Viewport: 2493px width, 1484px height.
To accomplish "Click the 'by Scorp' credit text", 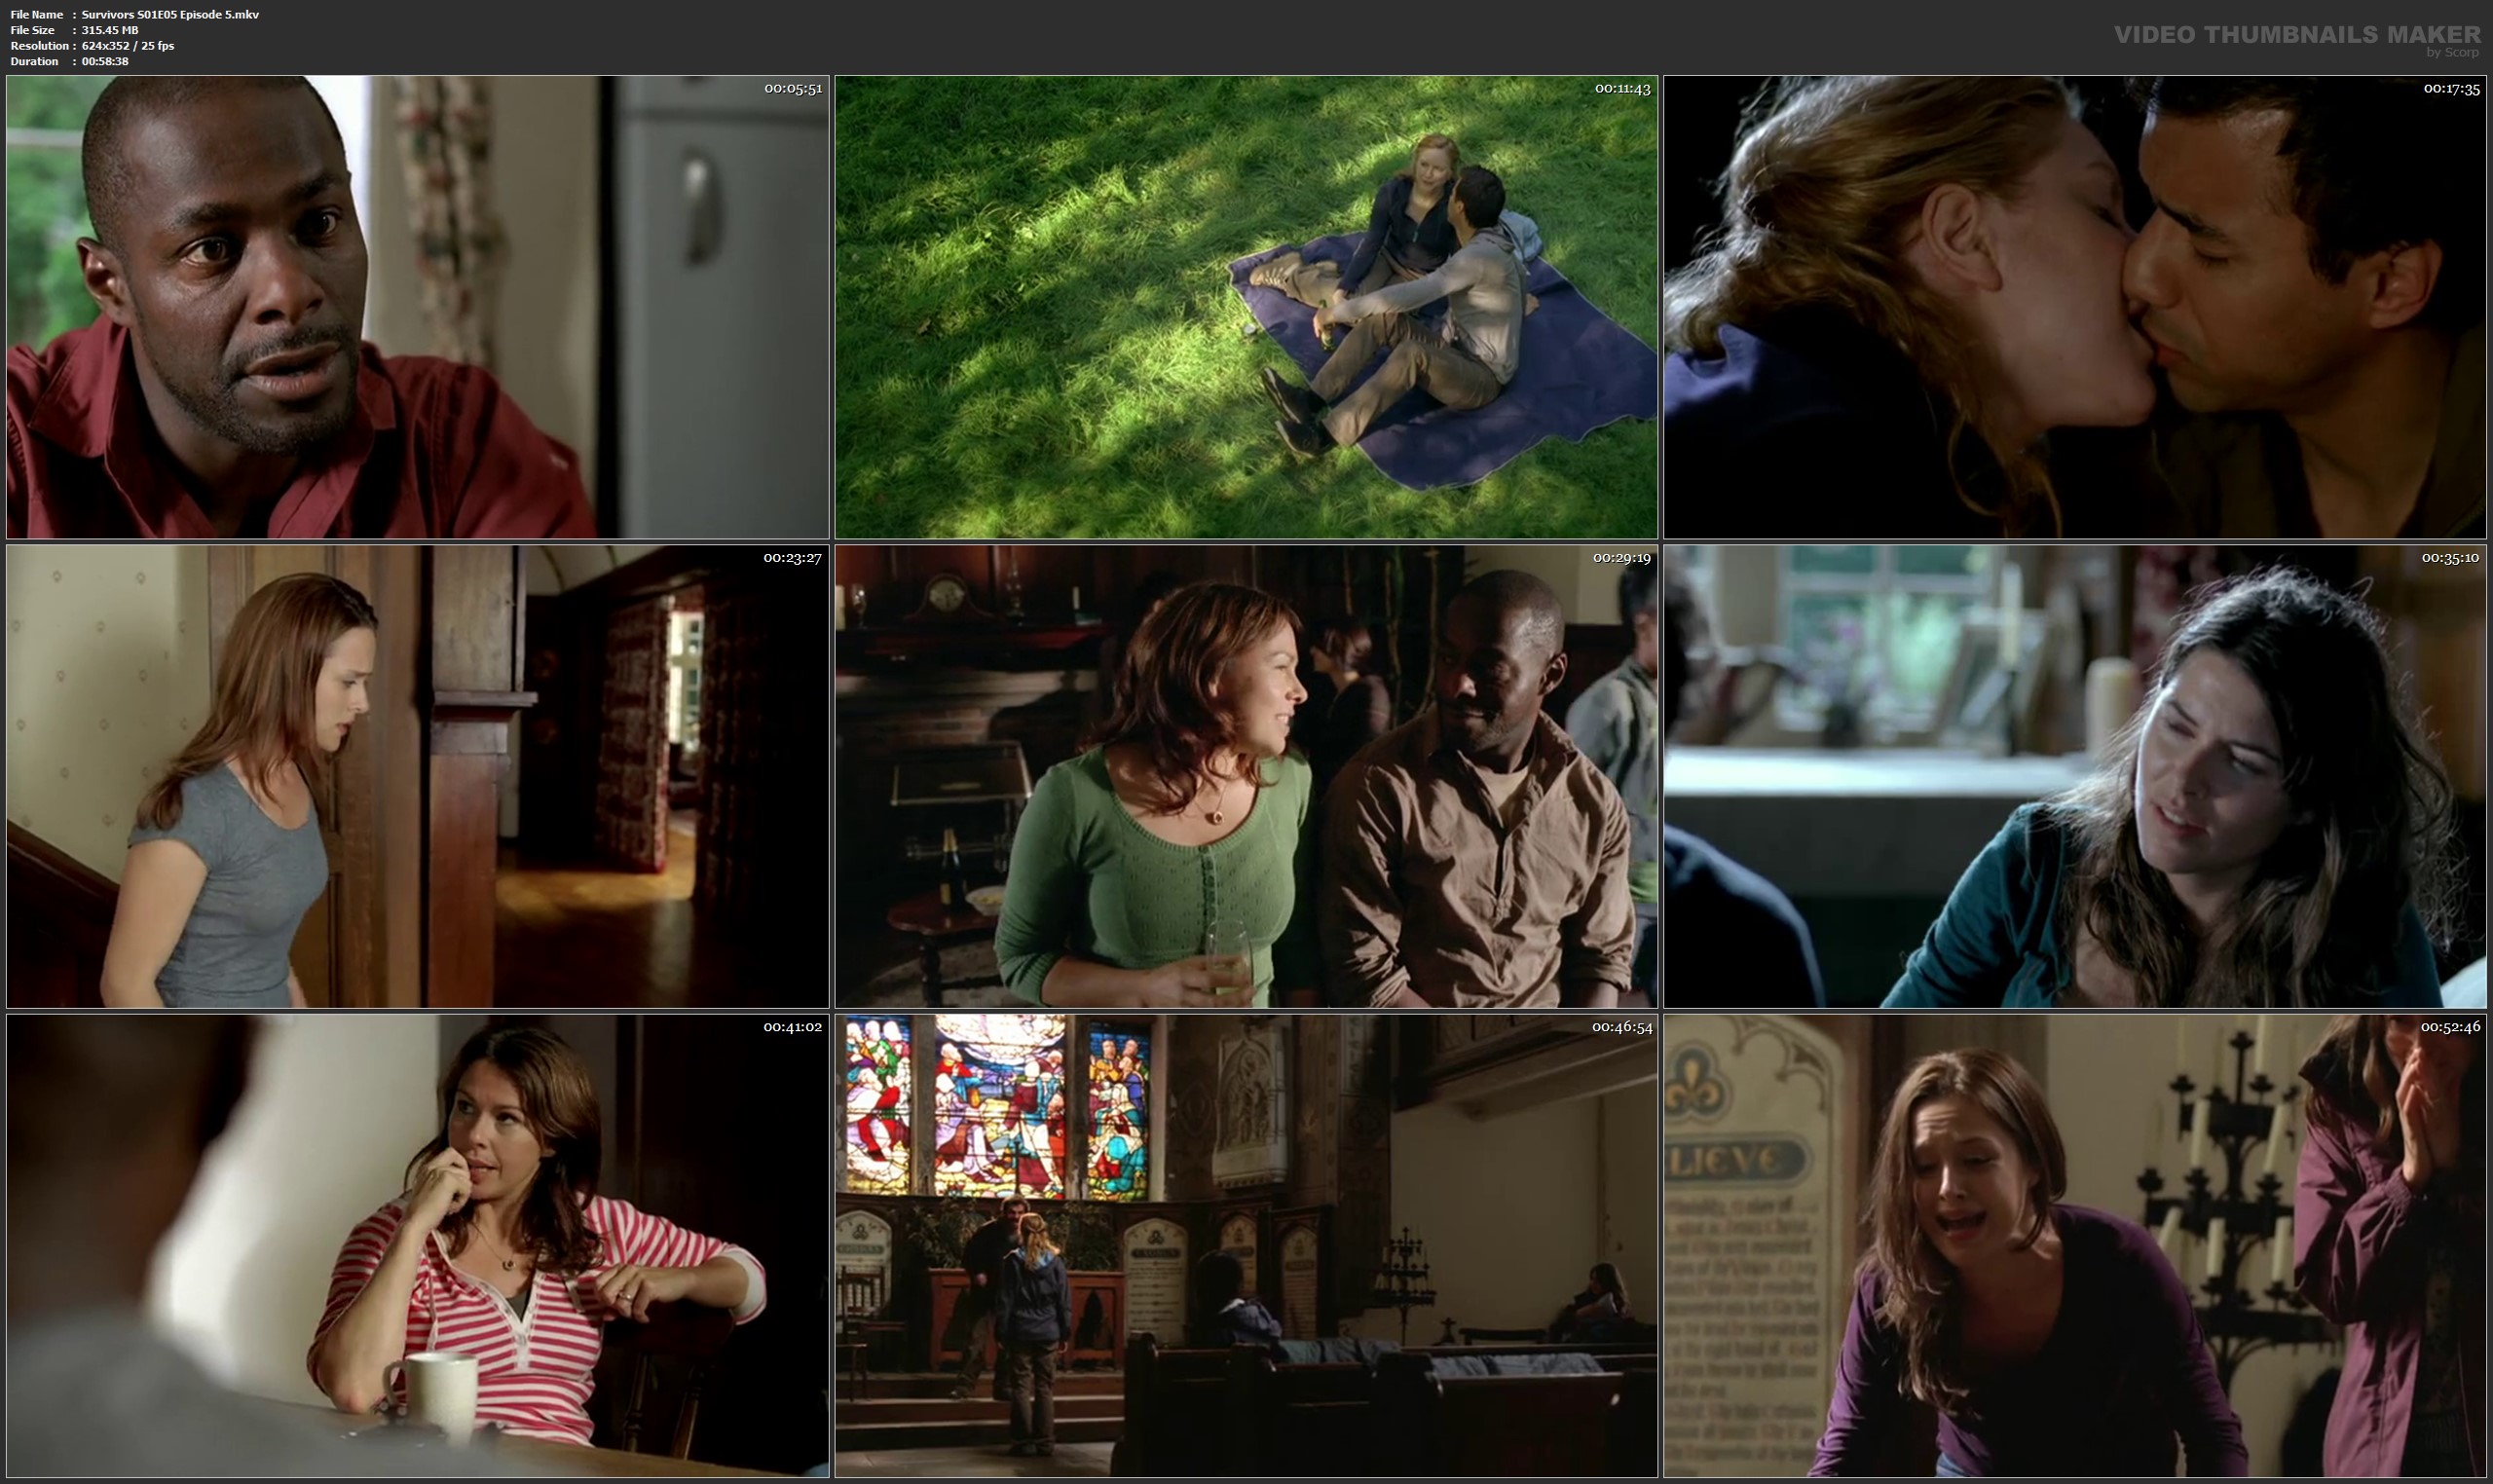I will [x=2452, y=53].
